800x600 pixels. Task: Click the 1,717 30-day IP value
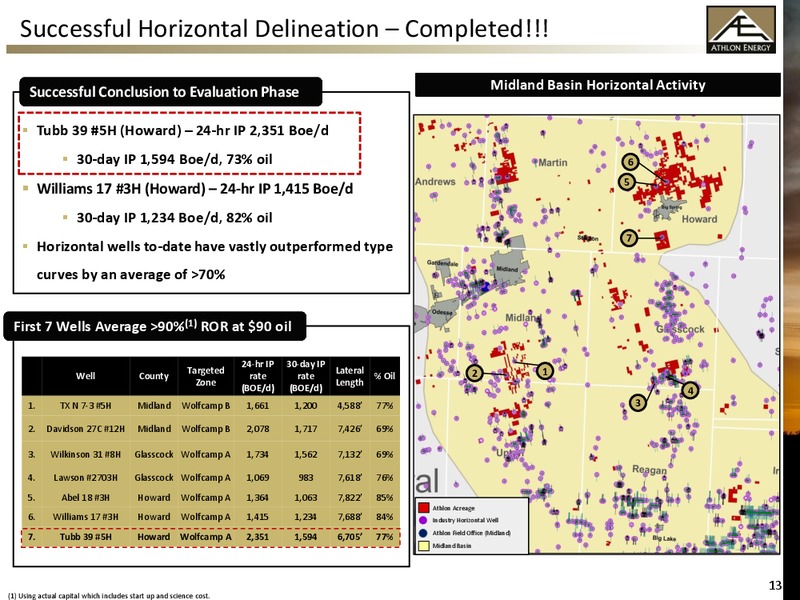pos(306,429)
